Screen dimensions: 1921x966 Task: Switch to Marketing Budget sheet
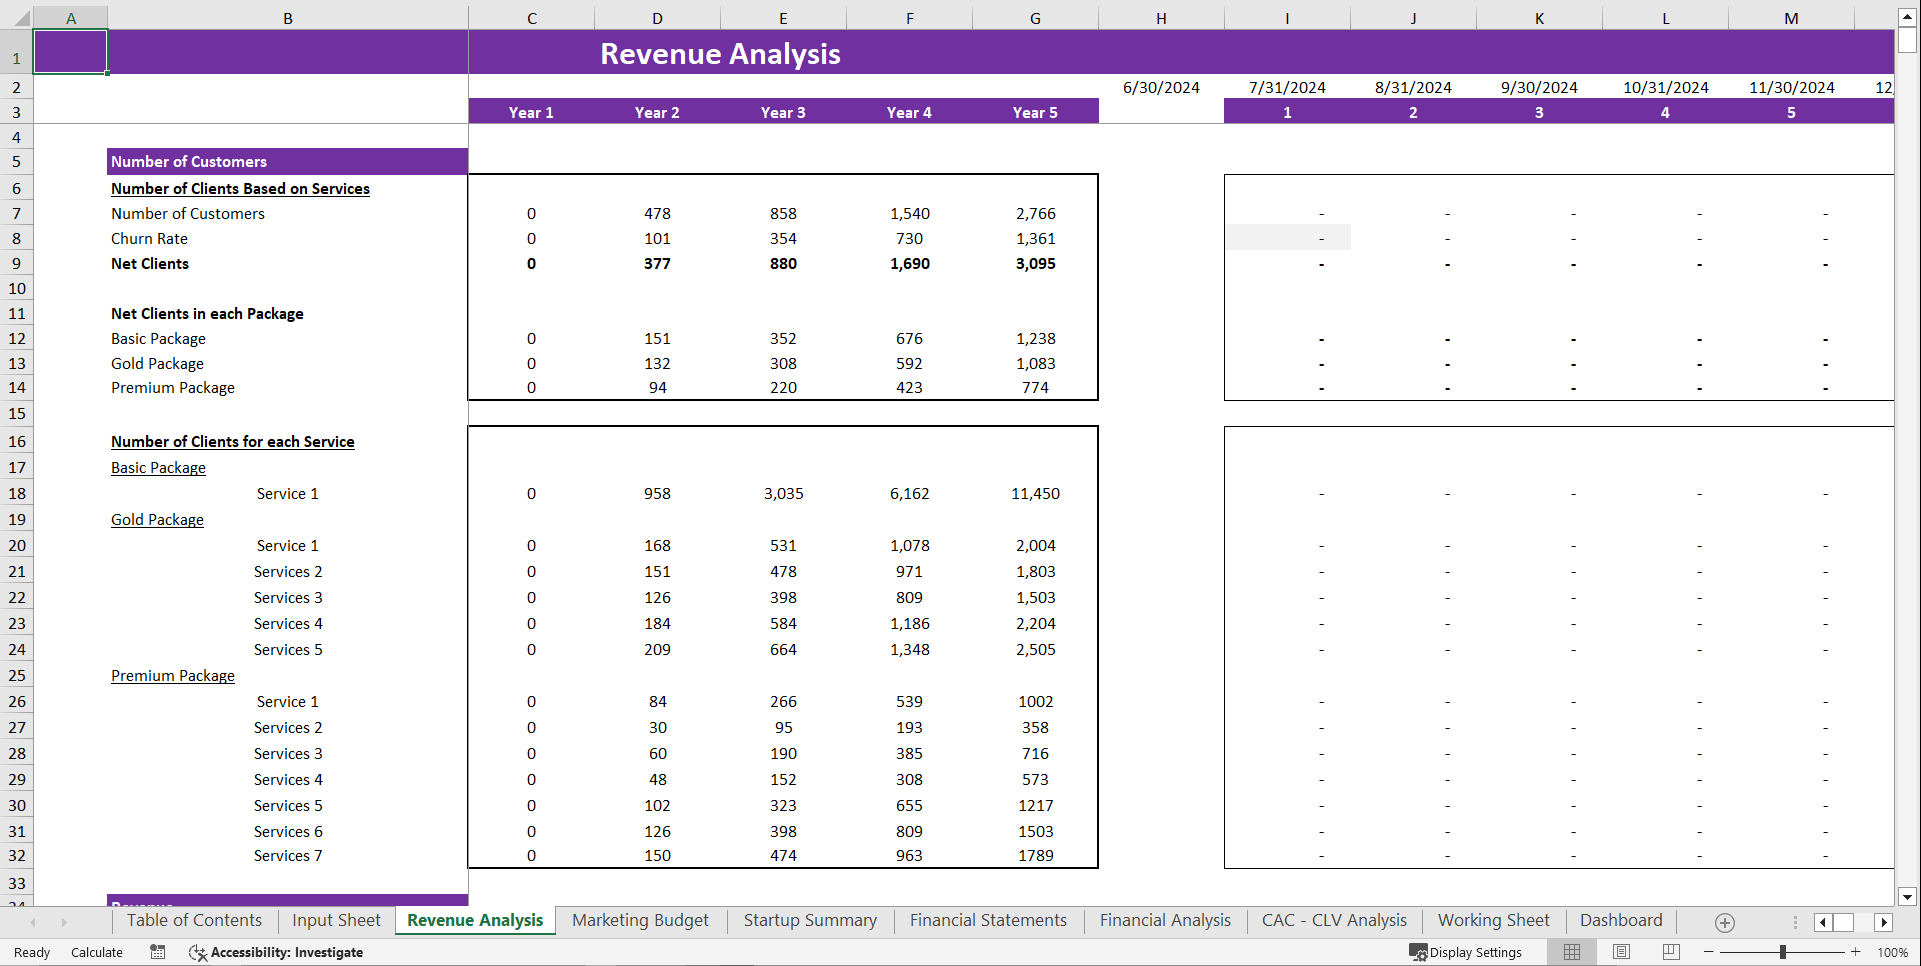(640, 921)
